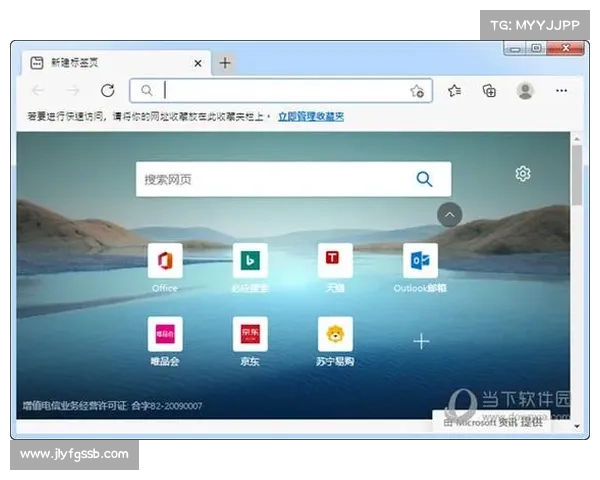Click the 立即管理收藏夹 link

pyautogui.click(x=311, y=116)
